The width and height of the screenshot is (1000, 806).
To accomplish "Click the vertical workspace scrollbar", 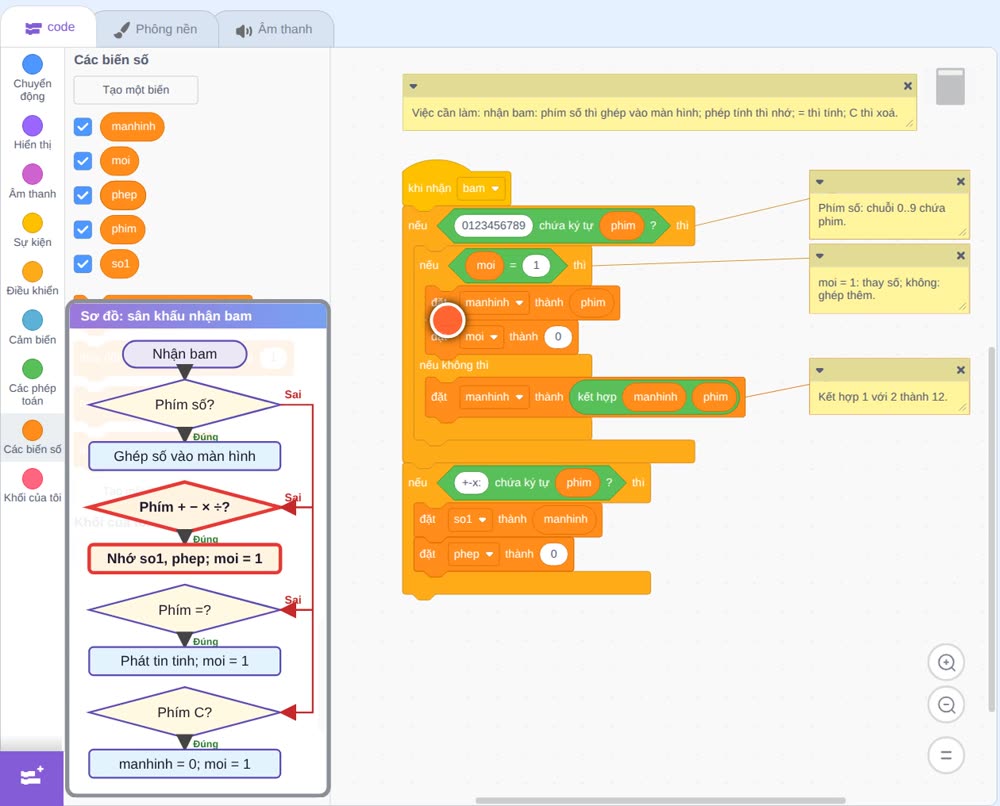I will point(991,529).
